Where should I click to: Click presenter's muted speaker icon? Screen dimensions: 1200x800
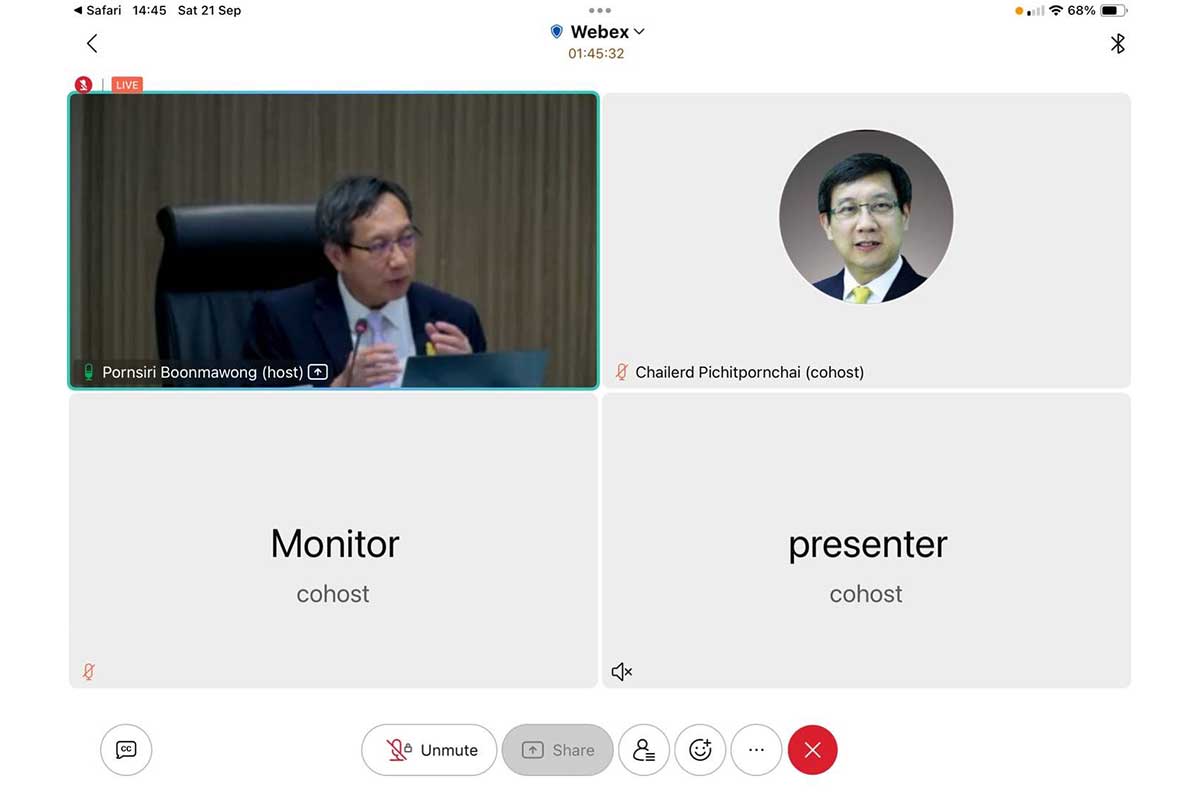(x=622, y=672)
